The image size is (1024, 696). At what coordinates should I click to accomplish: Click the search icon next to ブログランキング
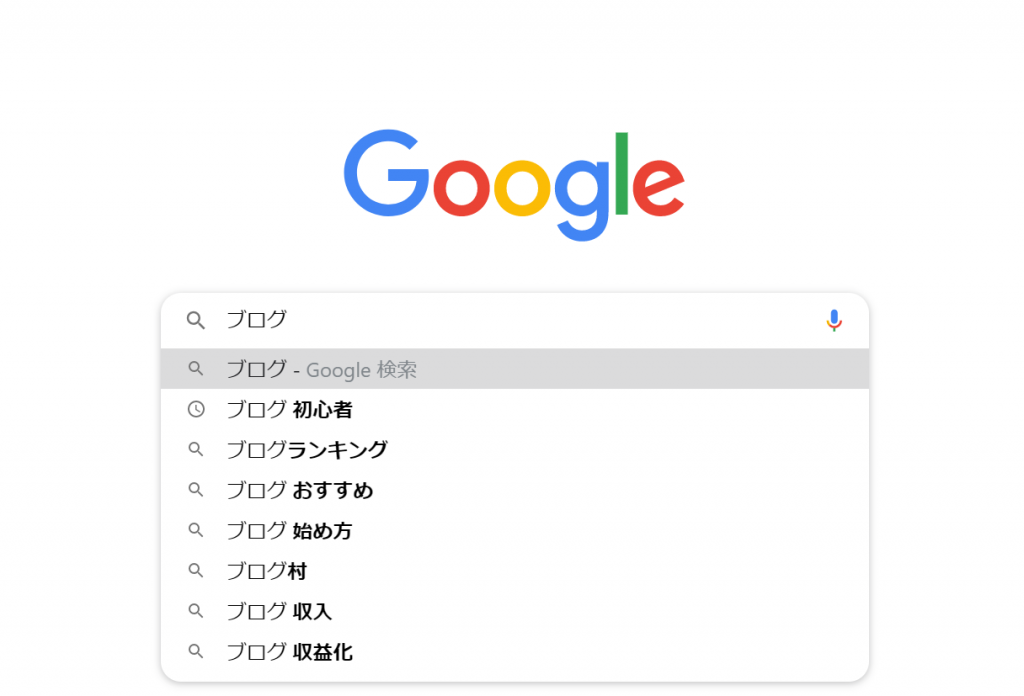tap(195, 449)
